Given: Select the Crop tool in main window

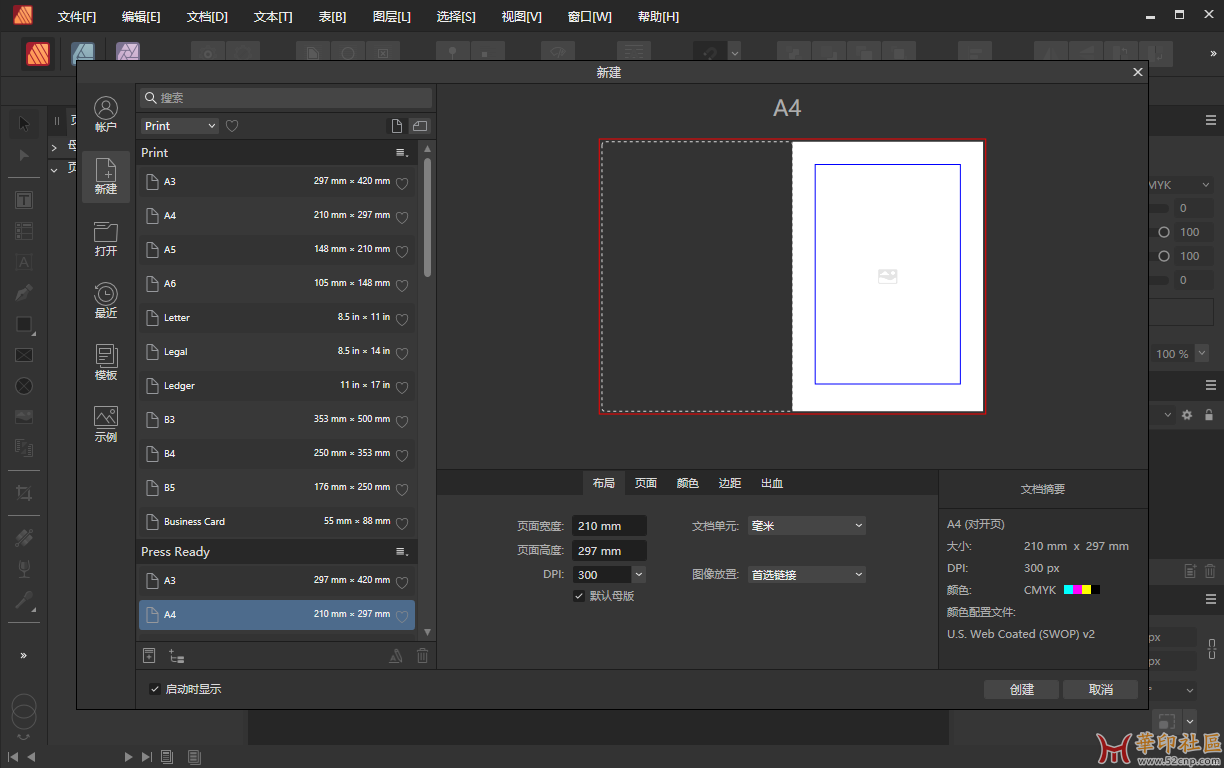Looking at the screenshot, I should (x=24, y=493).
